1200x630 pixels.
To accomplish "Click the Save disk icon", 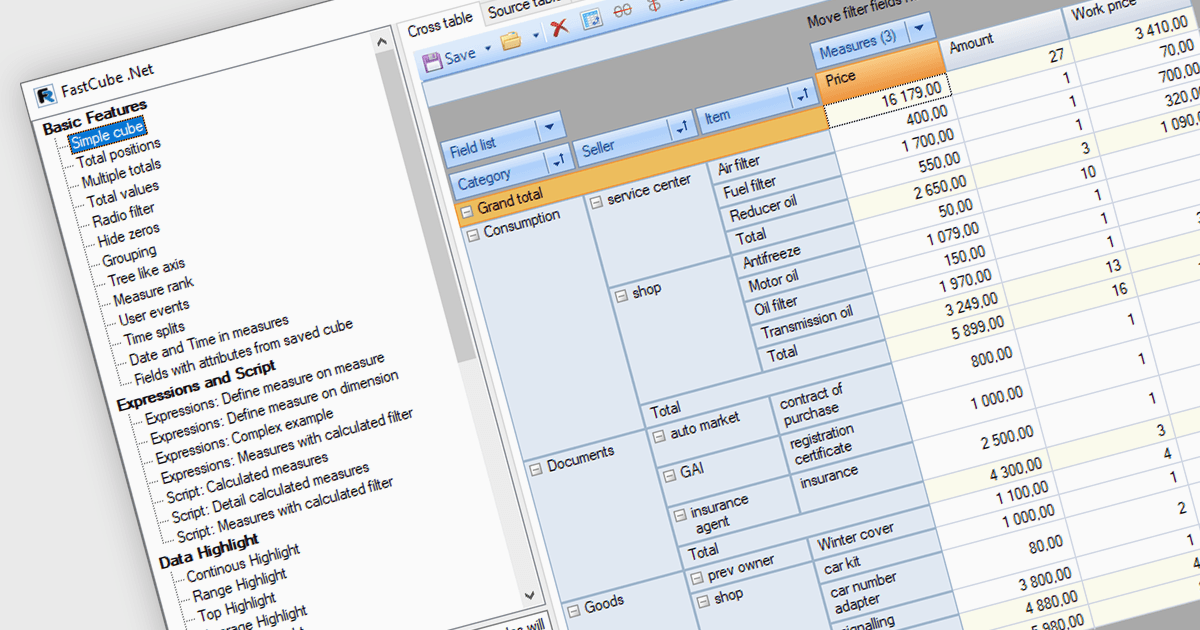I will [432, 61].
